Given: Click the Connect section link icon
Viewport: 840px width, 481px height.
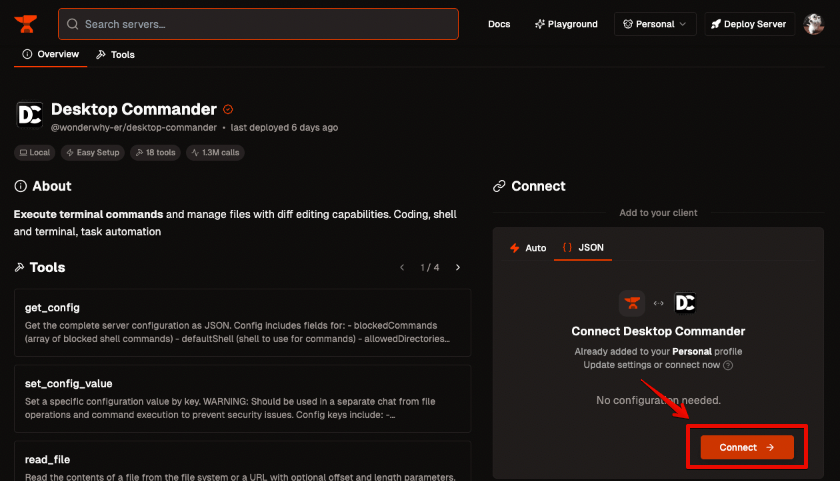Looking at the screenshot, I should [x=499, y=186].
